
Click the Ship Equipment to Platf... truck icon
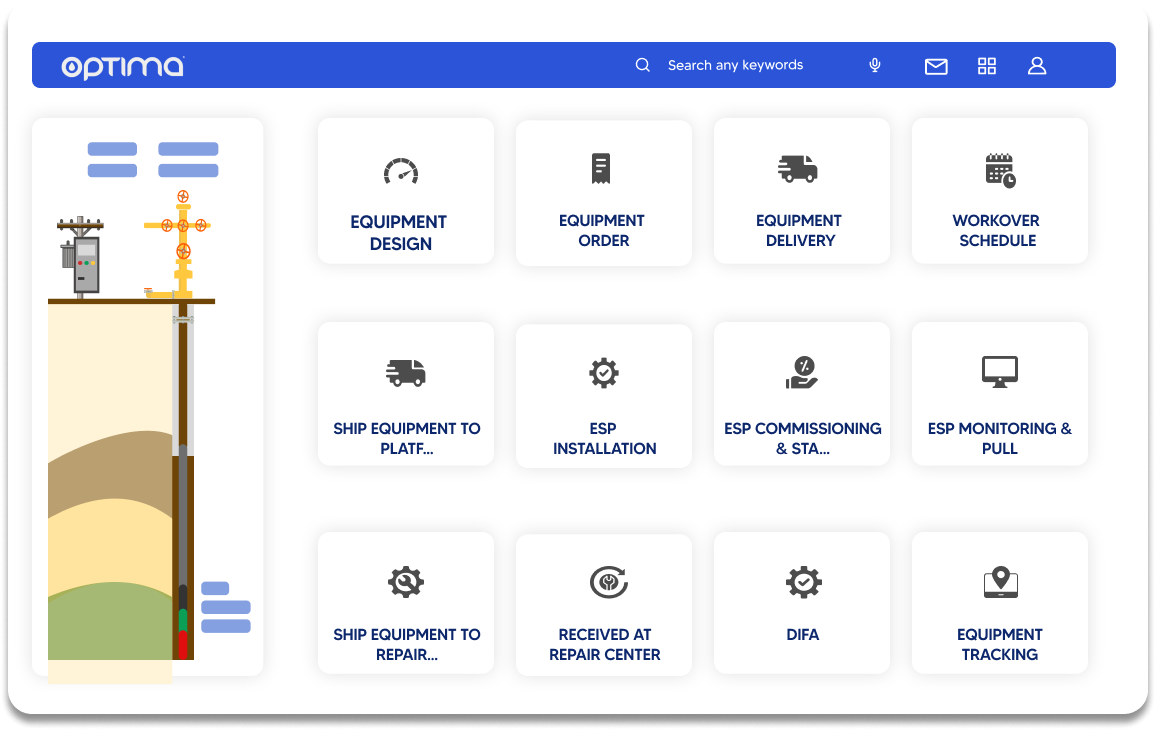405,373
